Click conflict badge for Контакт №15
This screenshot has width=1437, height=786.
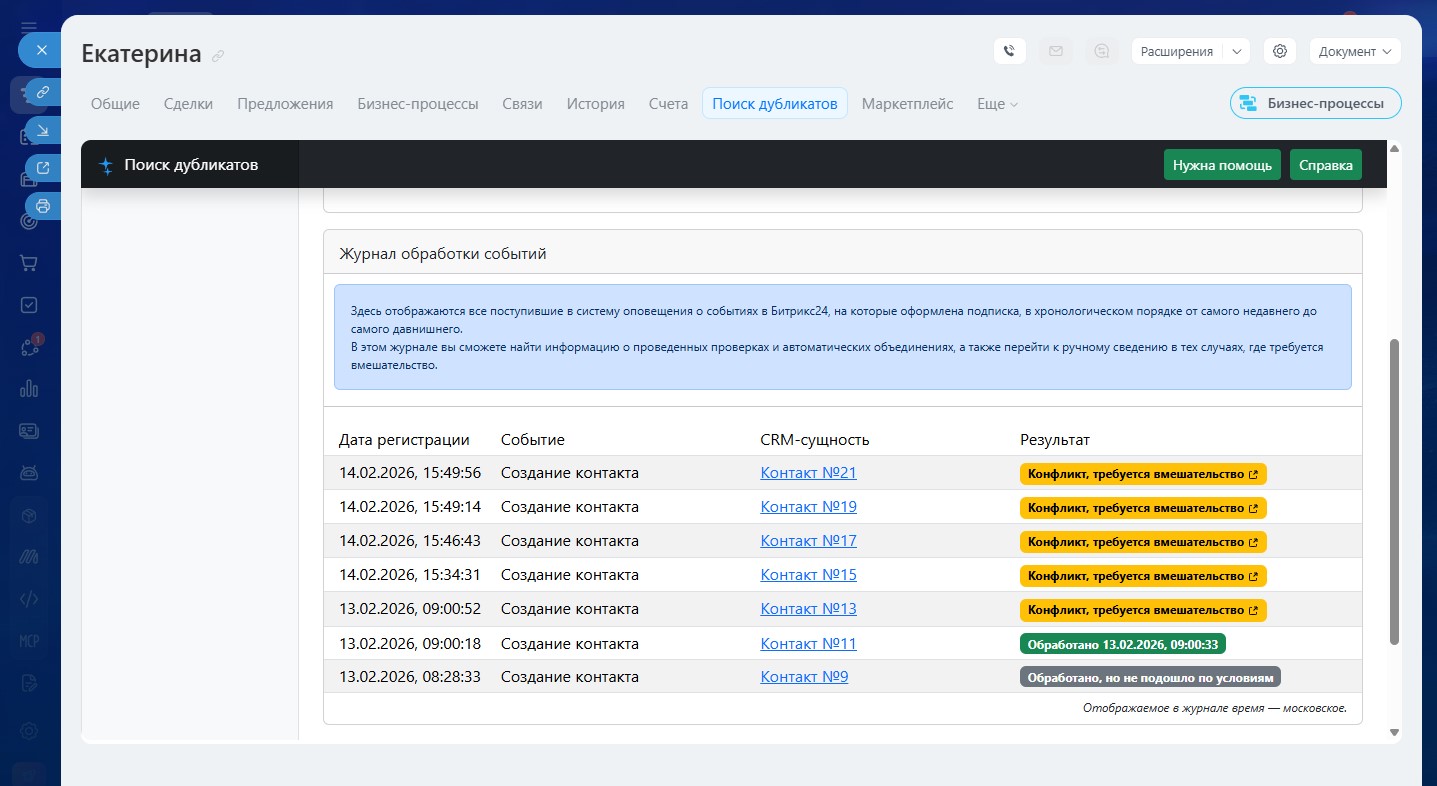pos(1142,576)
